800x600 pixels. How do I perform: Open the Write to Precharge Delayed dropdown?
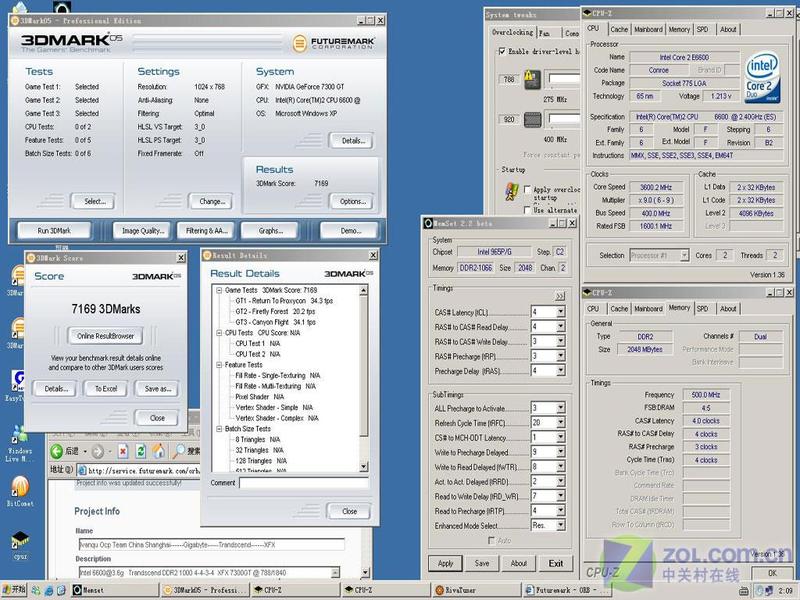561,452
